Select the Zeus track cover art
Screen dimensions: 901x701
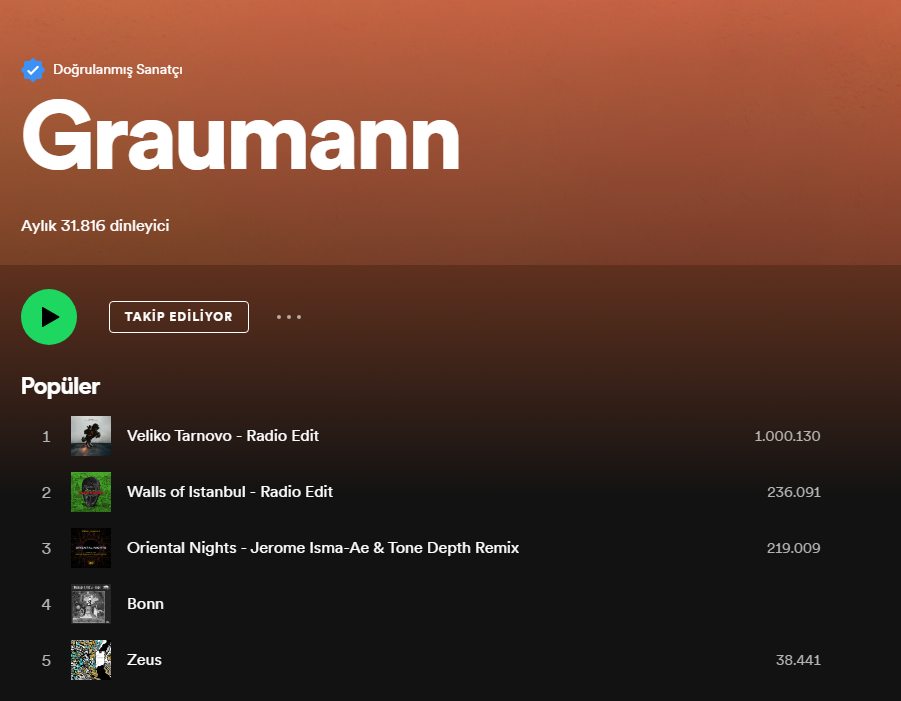(x=91, y=660)
